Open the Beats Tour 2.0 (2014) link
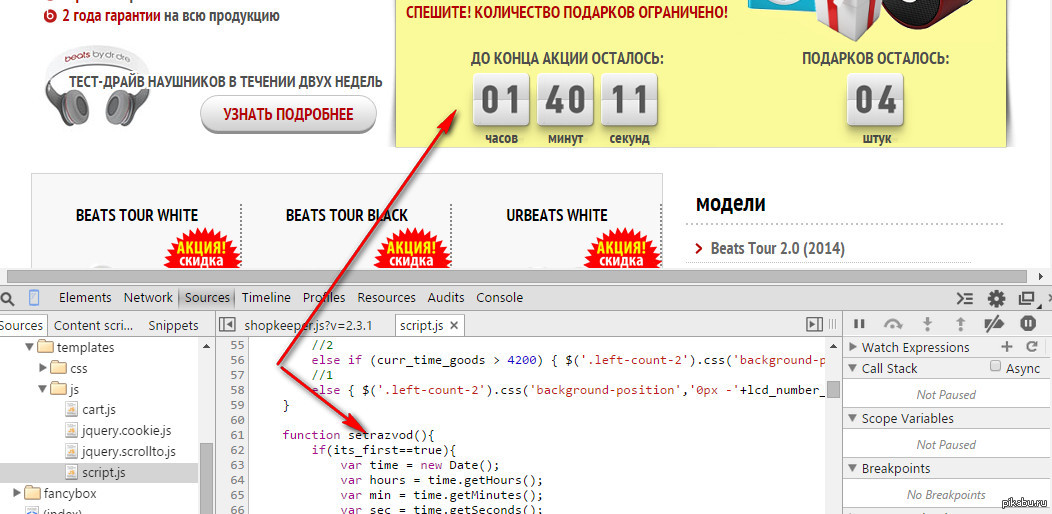Screen dimensions: 1052x514 (778, 249)
